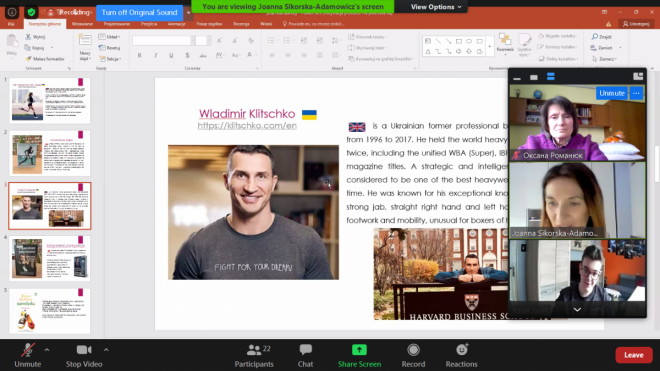The height and width of the screenshot is (371, 660).
Task: Click the red Leave button
Action: (x=633, y=355)
